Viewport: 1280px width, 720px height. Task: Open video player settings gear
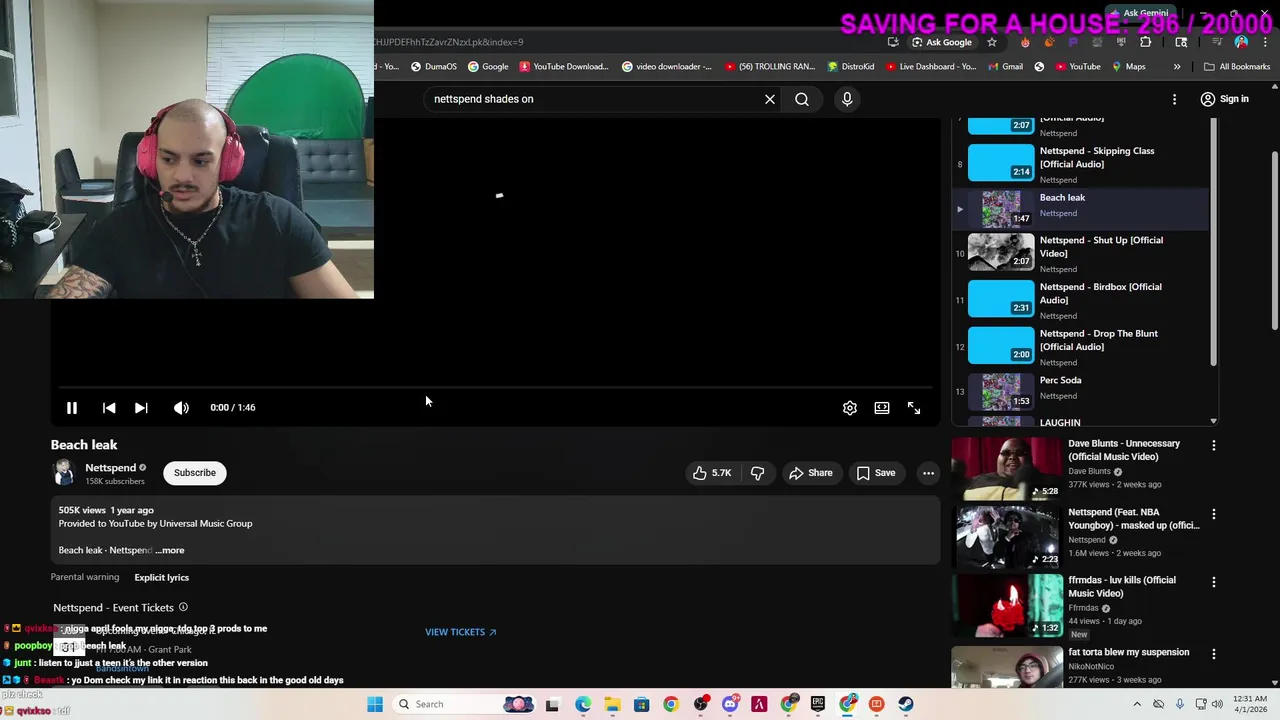(849, 407)
